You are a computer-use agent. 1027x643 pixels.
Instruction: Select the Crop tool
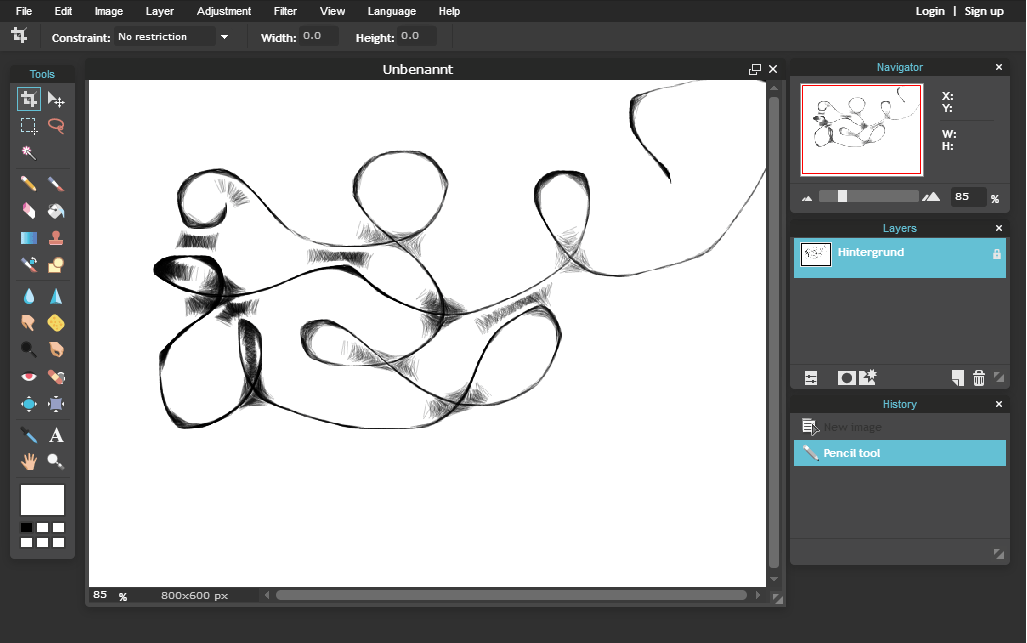click(28, 99)
